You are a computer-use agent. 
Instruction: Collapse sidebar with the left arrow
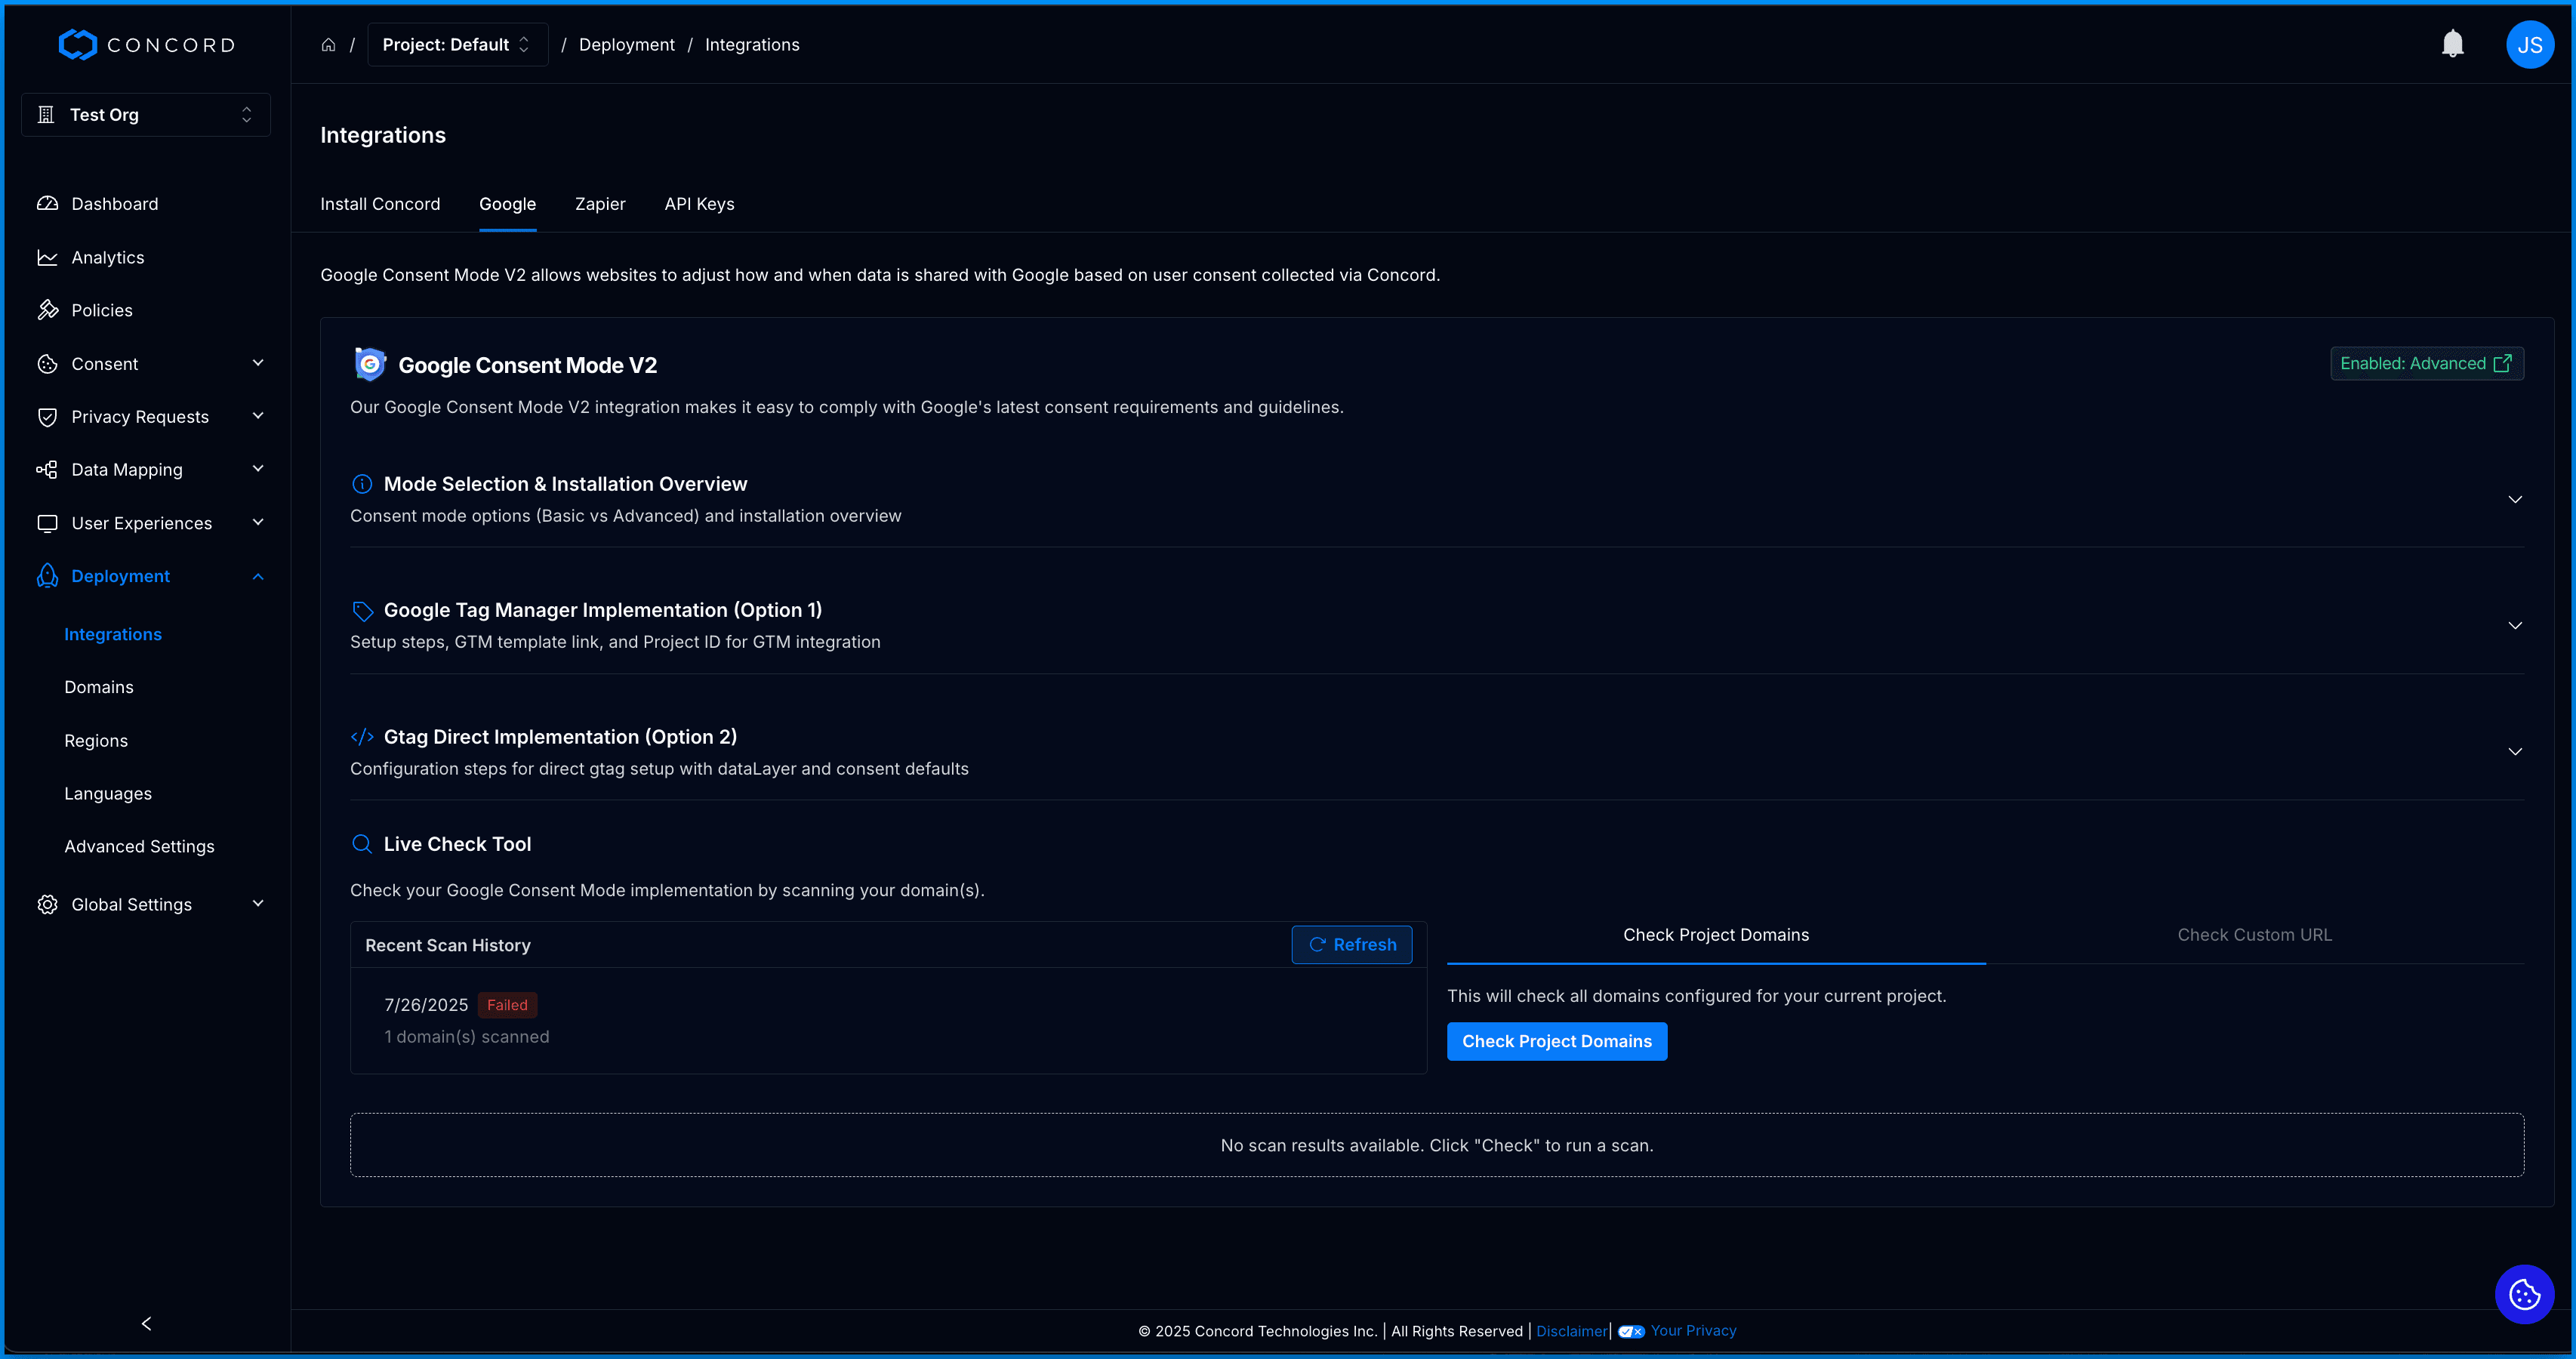coord(147,1323)
